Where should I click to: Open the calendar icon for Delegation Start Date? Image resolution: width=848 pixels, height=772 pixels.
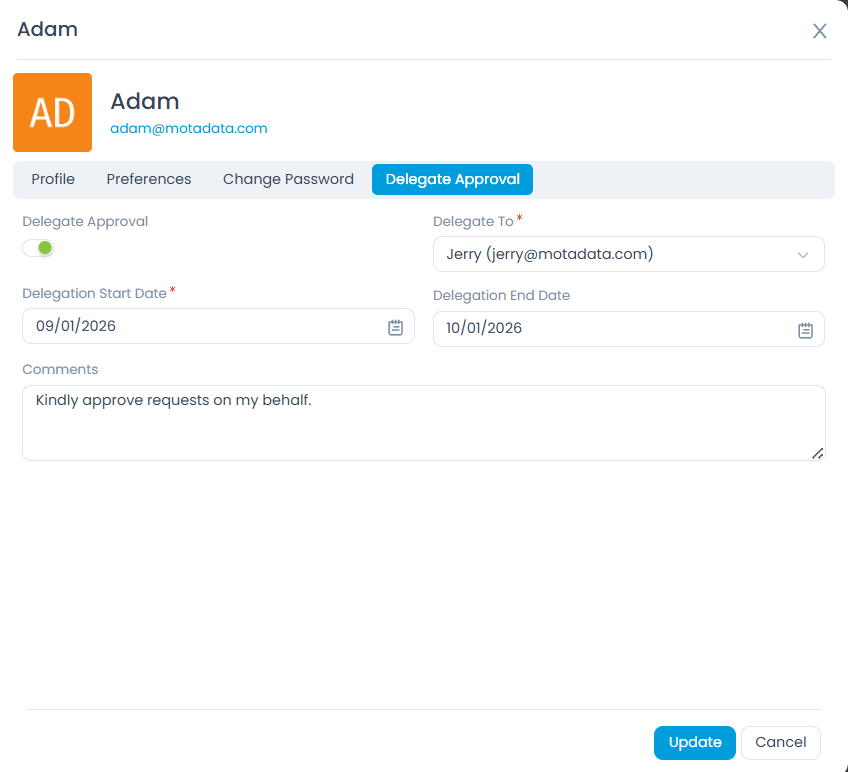pyautogui.click(x=395, y=327)
